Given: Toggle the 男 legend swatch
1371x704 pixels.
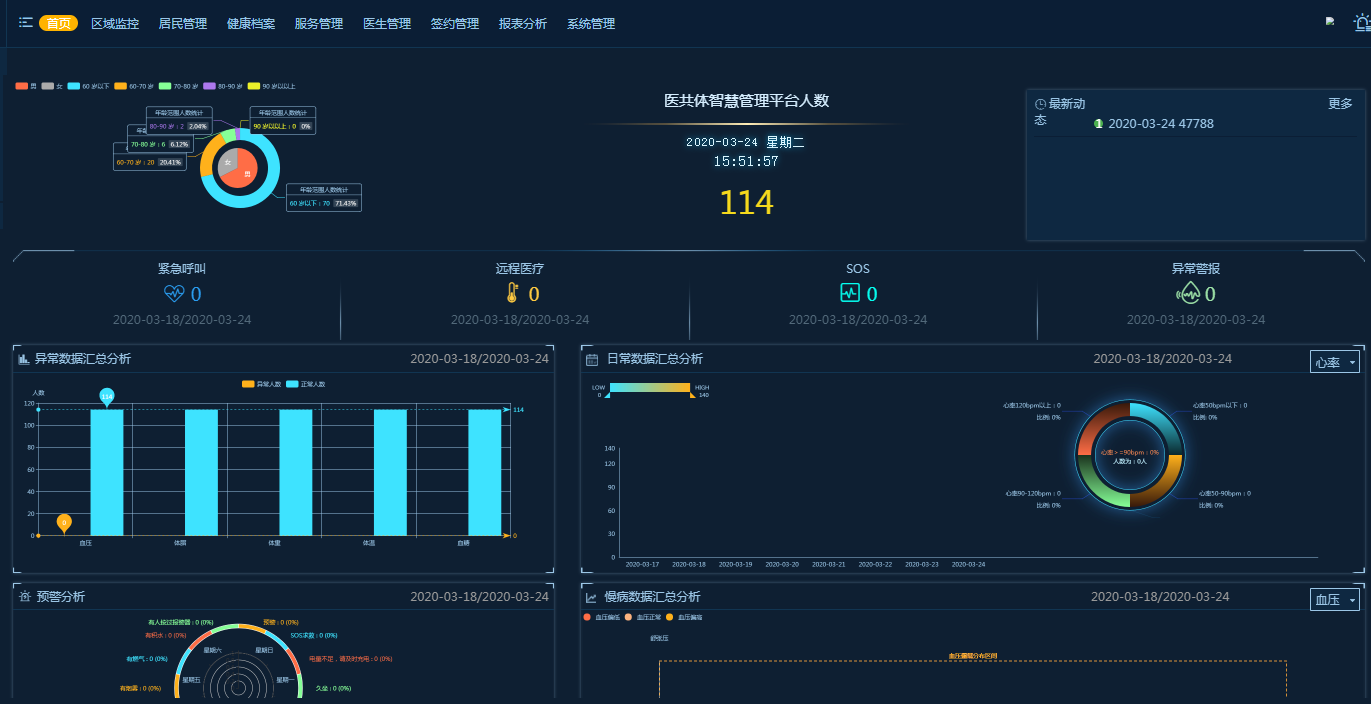Looking at the screenshot, I should point(21,86).
